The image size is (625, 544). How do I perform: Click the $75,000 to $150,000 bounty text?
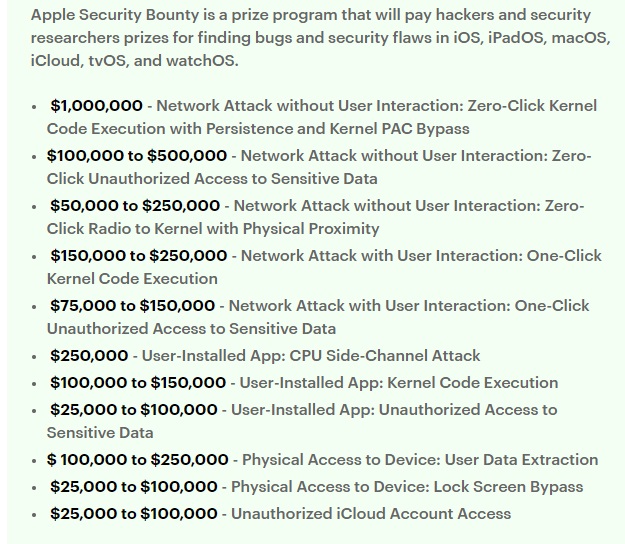[x=132, y=305]
